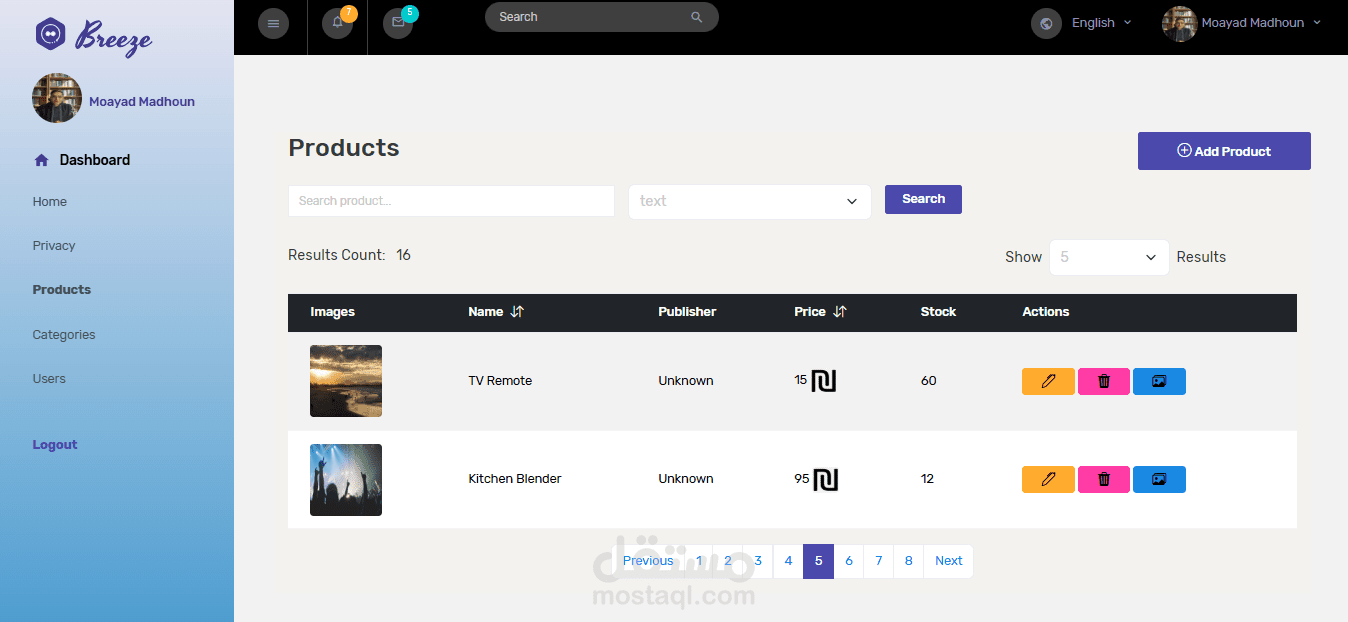Sort table by Name column arrows
The width and height of the screenshot is (1348, 622).
point(517,312)
